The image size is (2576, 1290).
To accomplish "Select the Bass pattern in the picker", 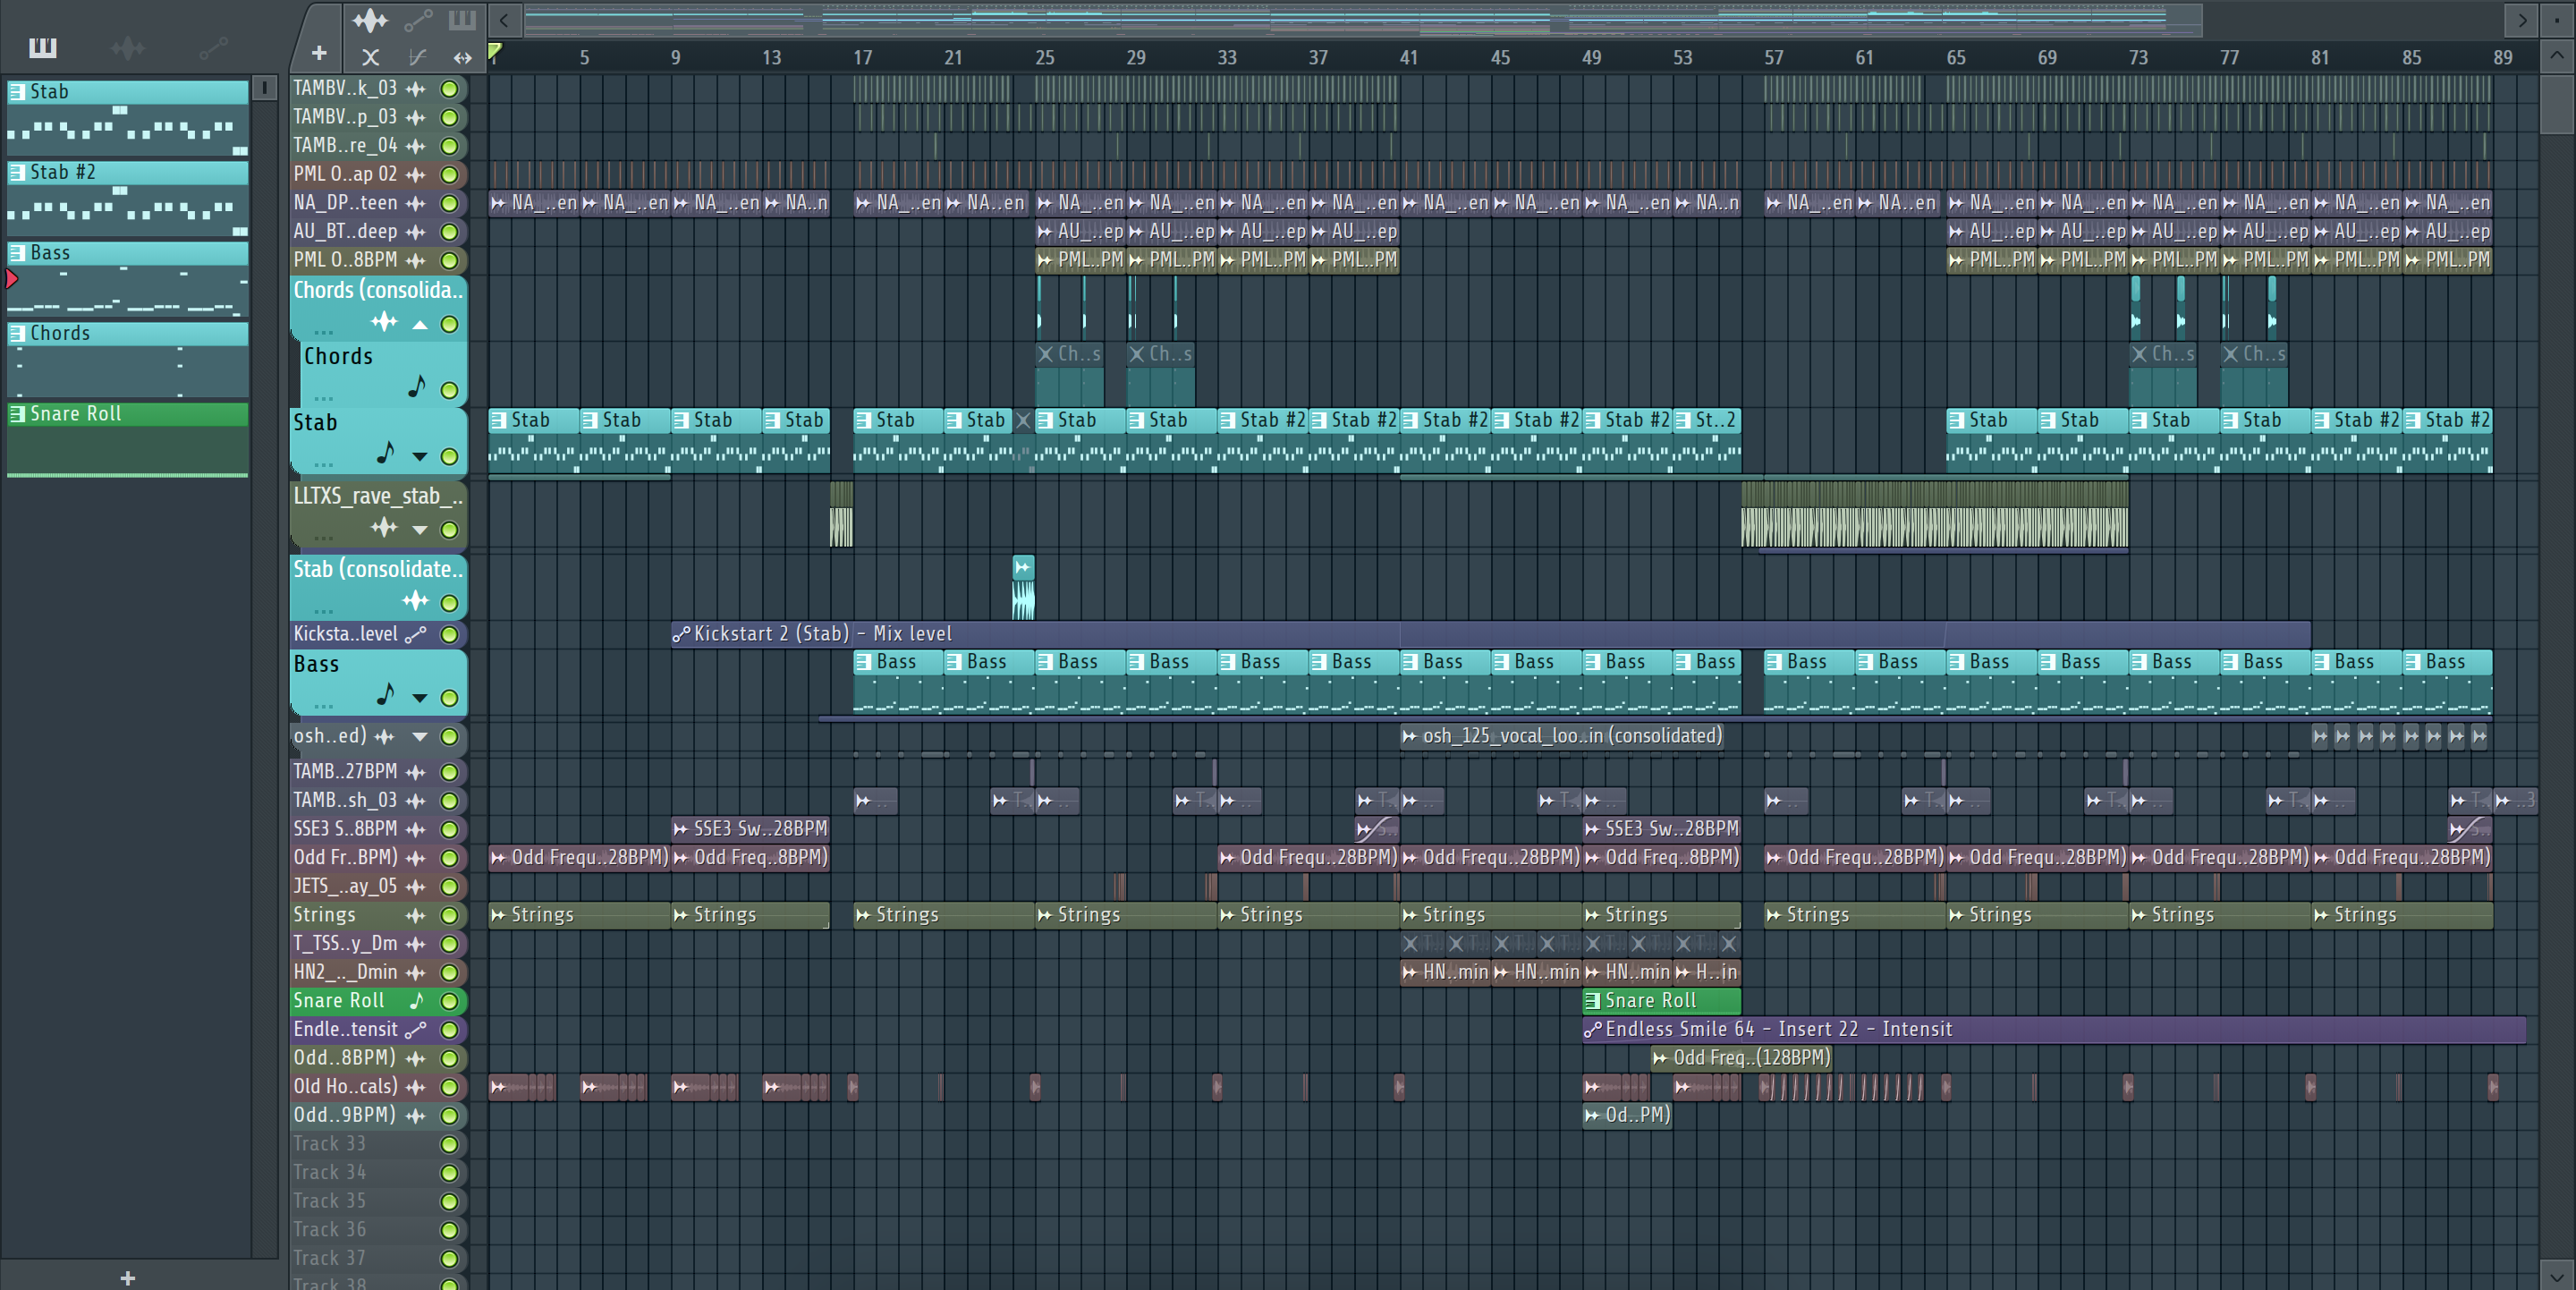I will click(x=128, y=279).
